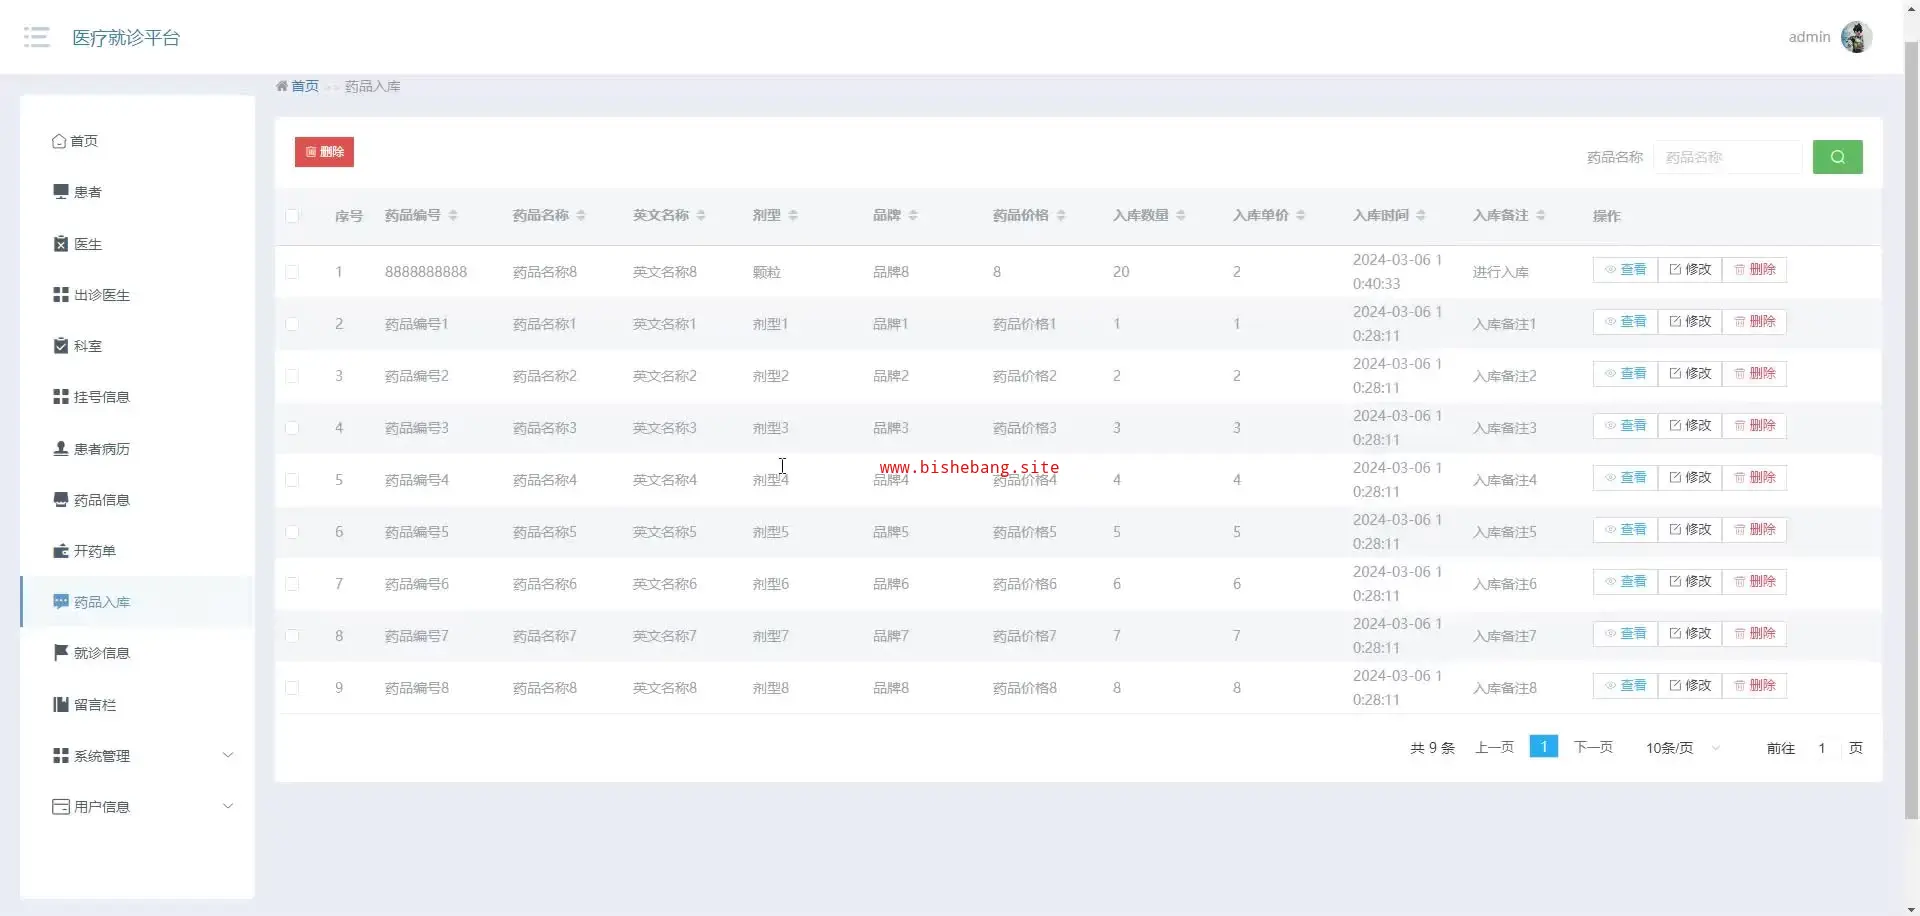This screenshot has height=916, width=1920.
Task: Go to 挂号信息 sidebar item
Action: point(101,397)
